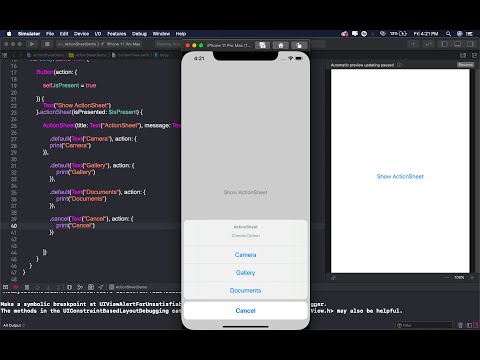This screenshot has height=360, width=480.
Task: Open the body symbol crumb in jump bar
Action: pos(162,55)
